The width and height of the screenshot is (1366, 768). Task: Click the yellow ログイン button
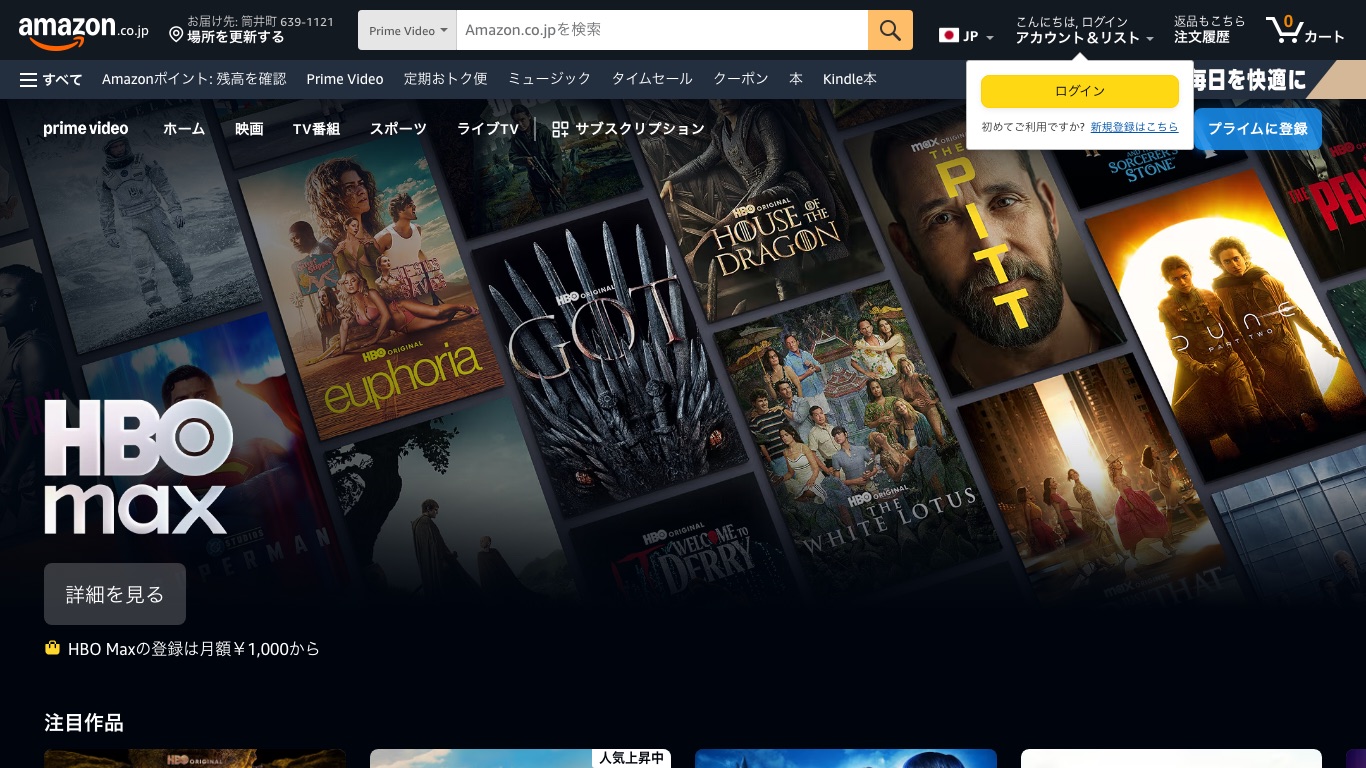pos(1080,91)
